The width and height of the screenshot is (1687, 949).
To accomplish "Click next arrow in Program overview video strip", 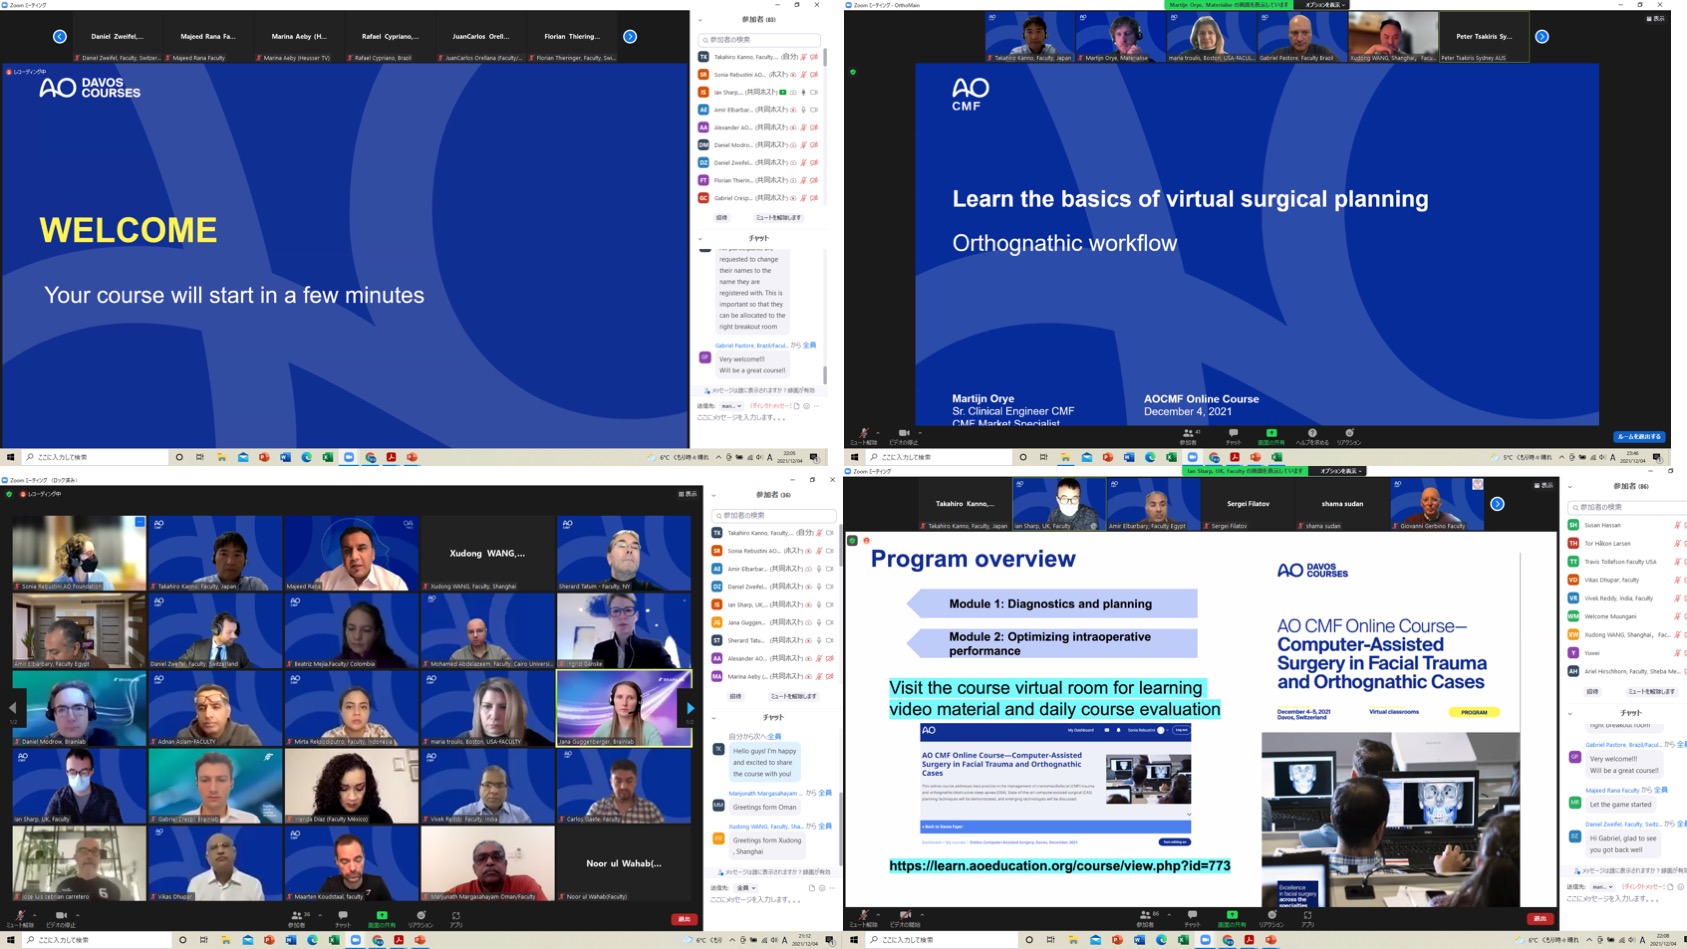I will point(1497,504).
